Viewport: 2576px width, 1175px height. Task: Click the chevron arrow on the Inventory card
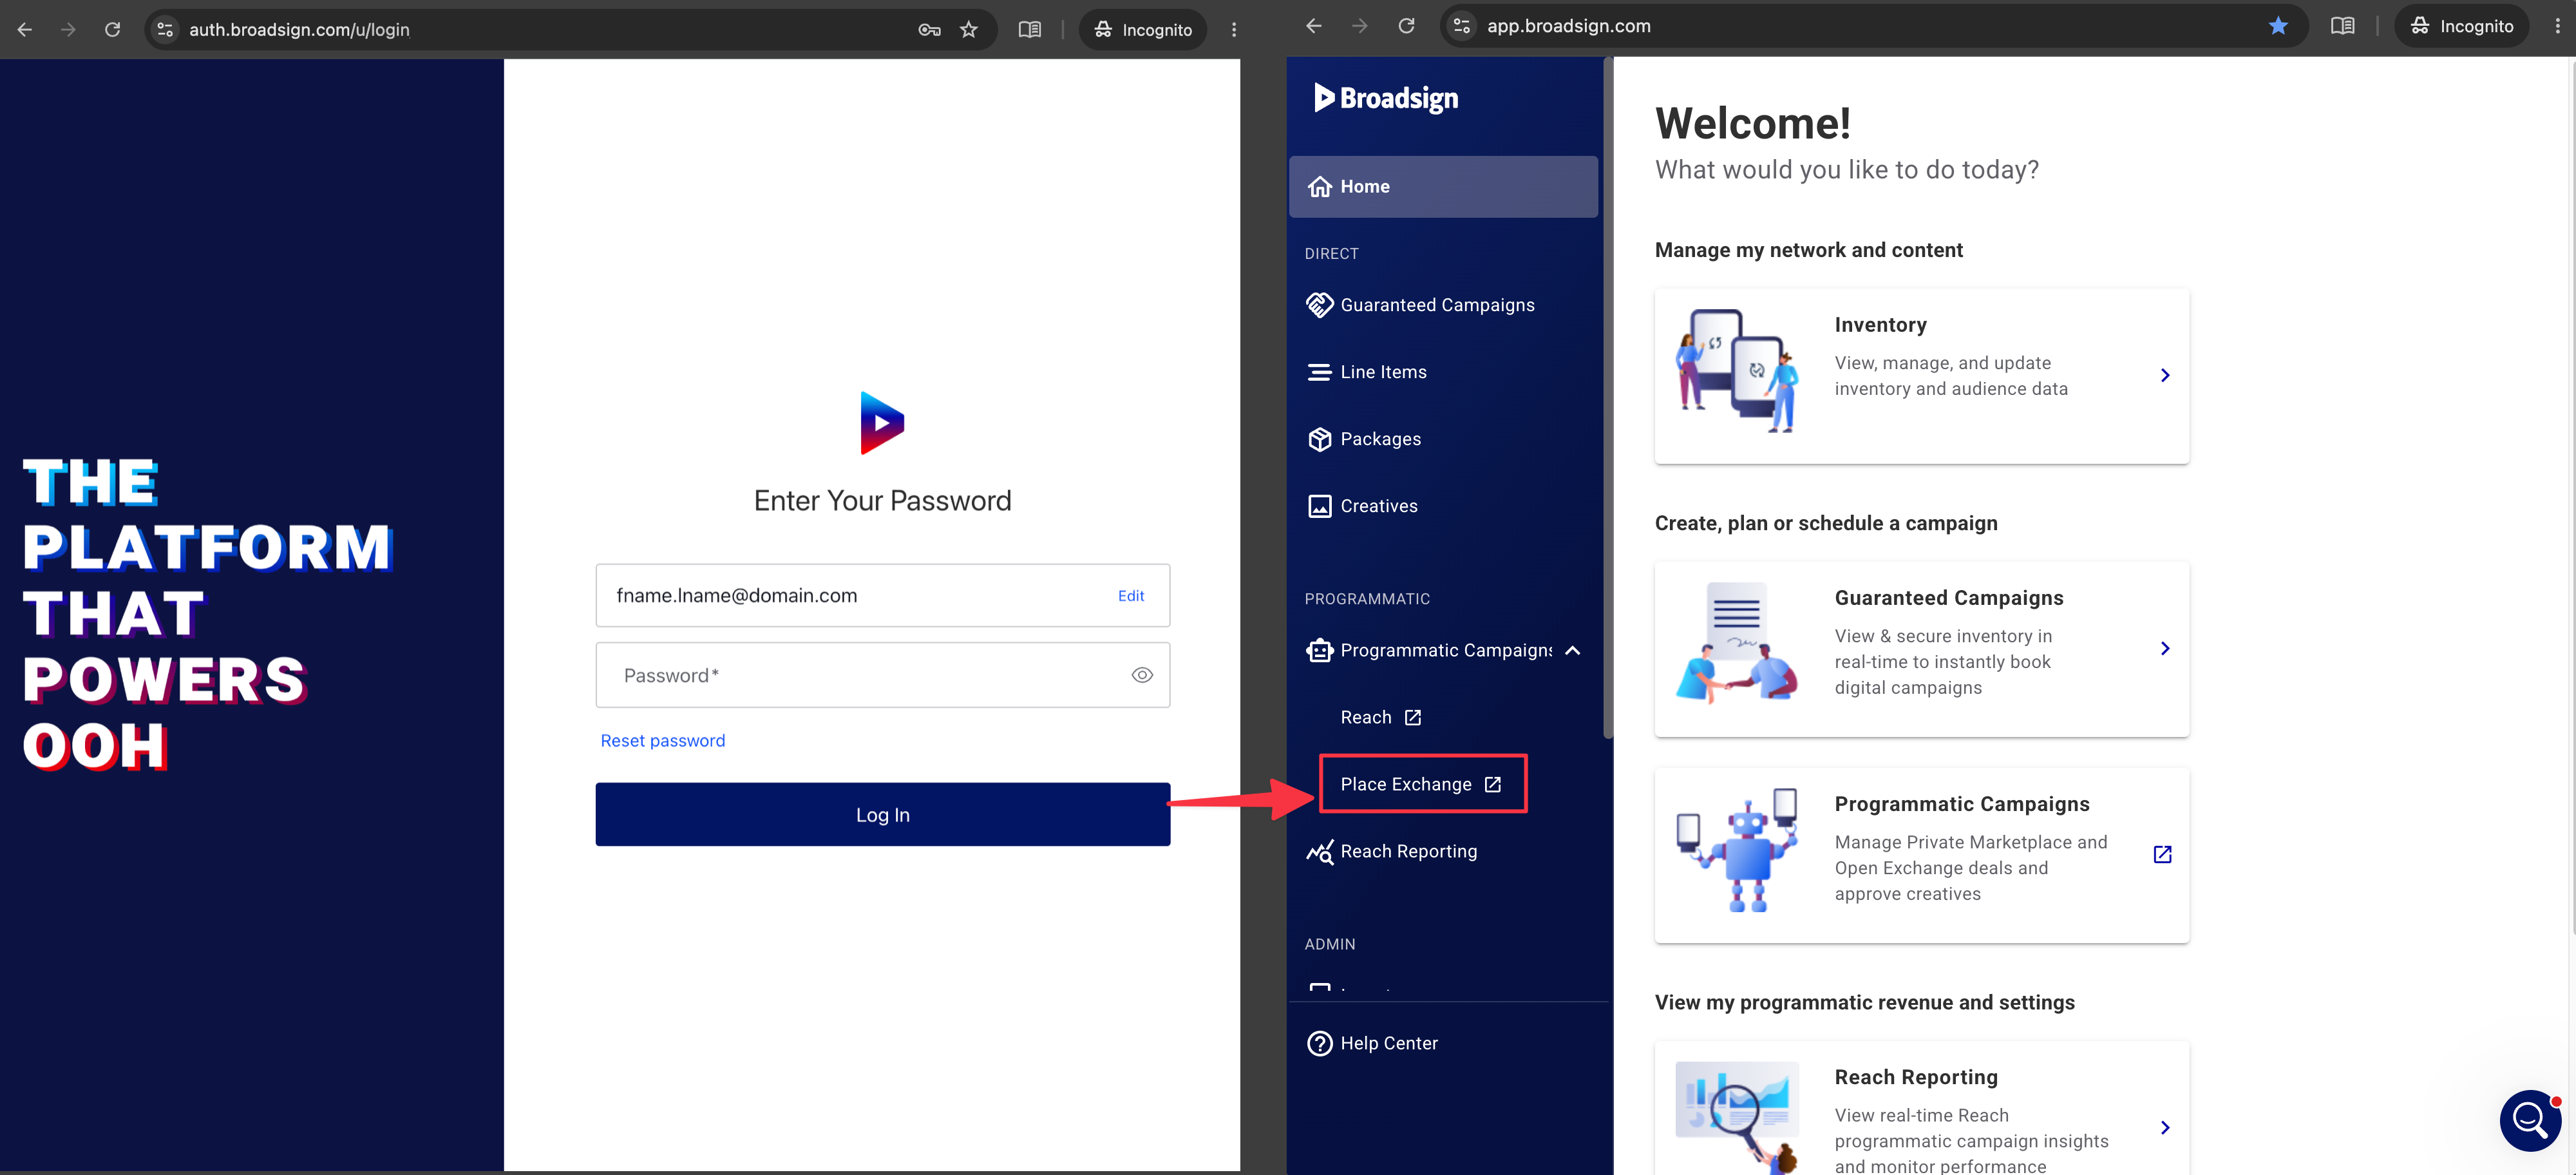coord(2165,376)
